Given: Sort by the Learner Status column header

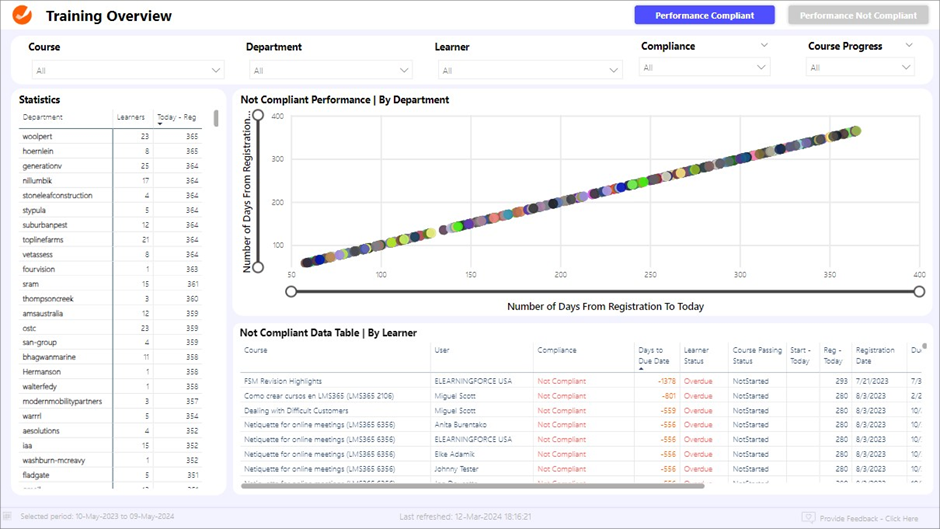Looking at the screenshot, I should click(694, 354).
